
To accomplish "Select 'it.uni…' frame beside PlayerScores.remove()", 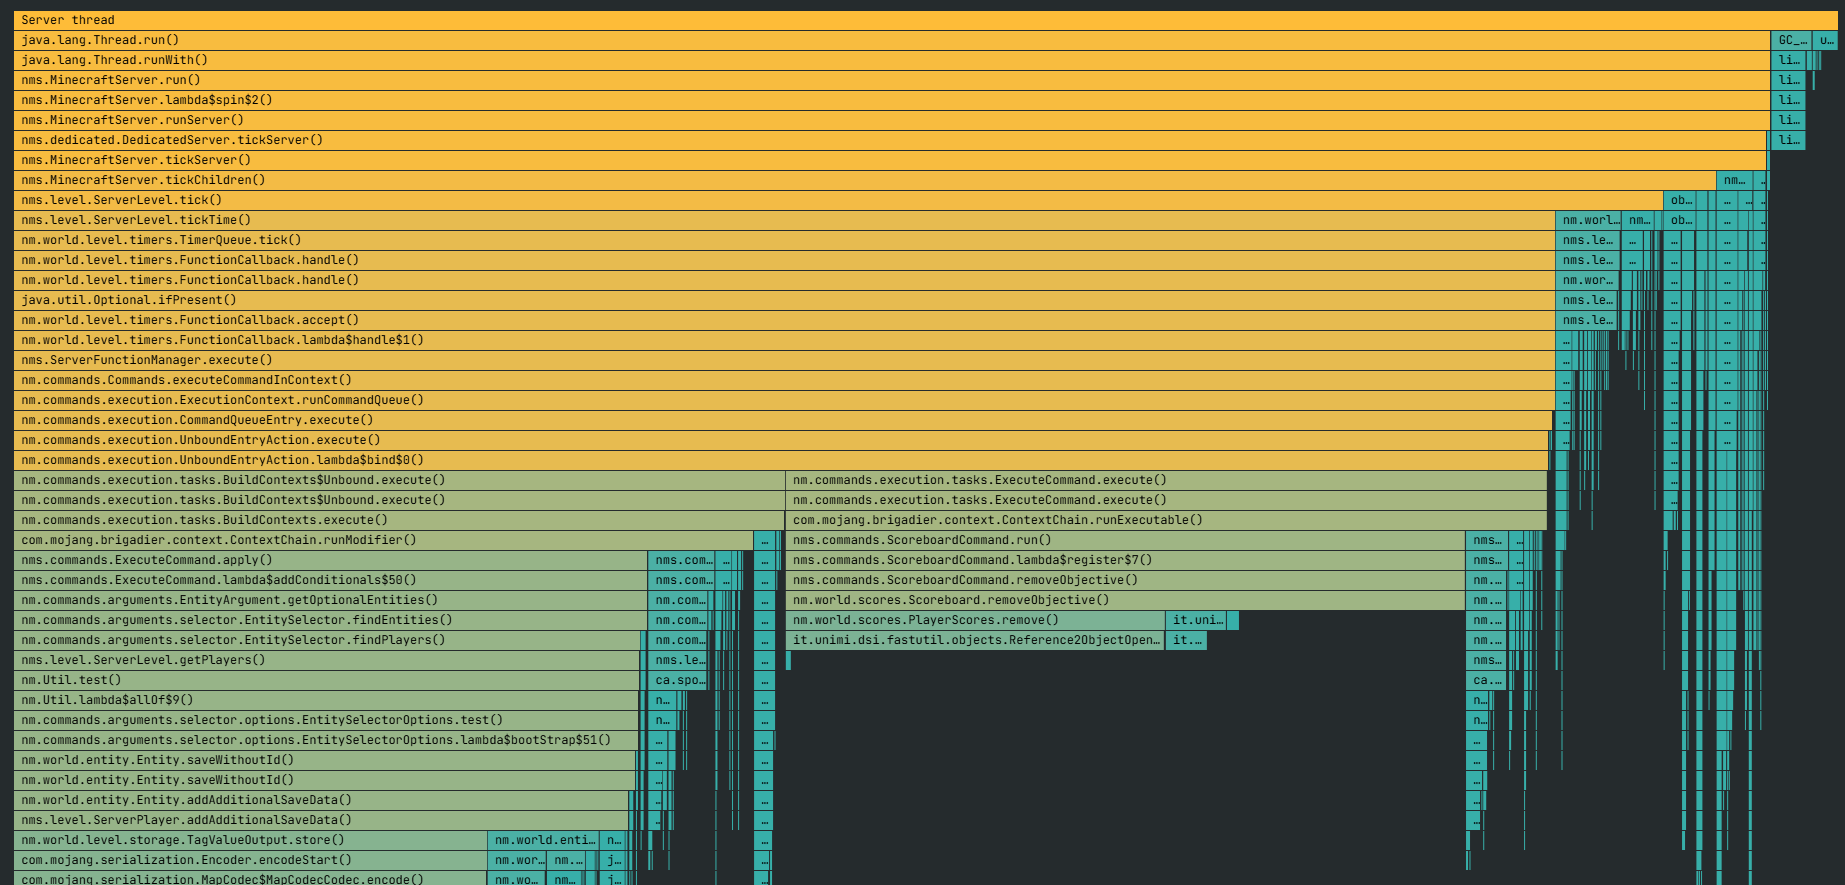I will [x=1196, y=620].
